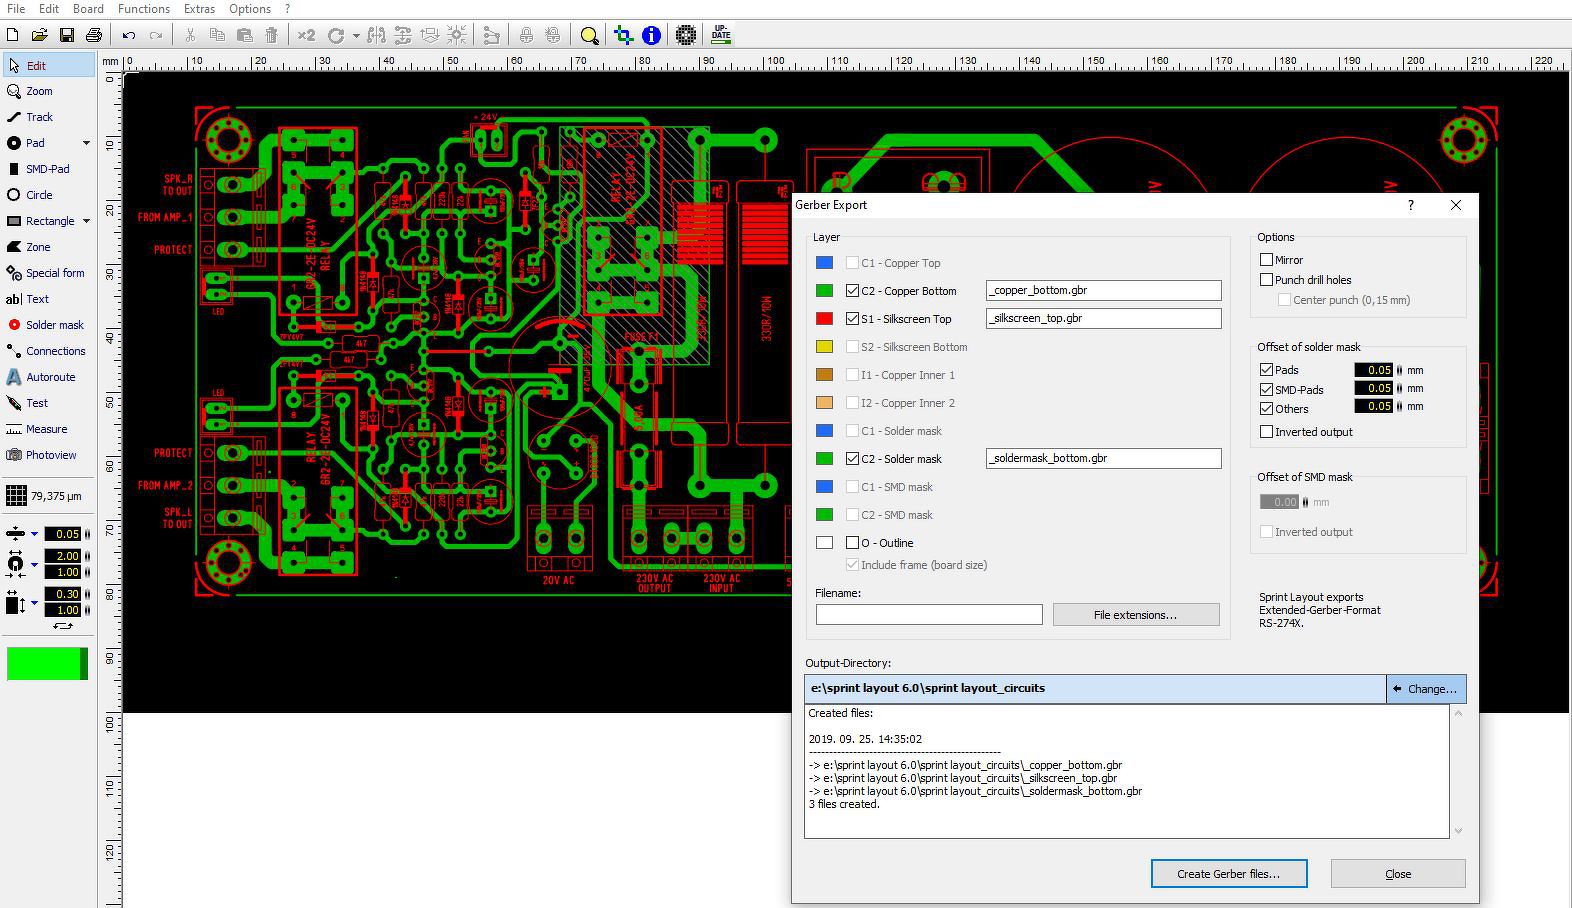Enable Punch drill holes option
1572x908 pixels.
[x=1266, y=280]
